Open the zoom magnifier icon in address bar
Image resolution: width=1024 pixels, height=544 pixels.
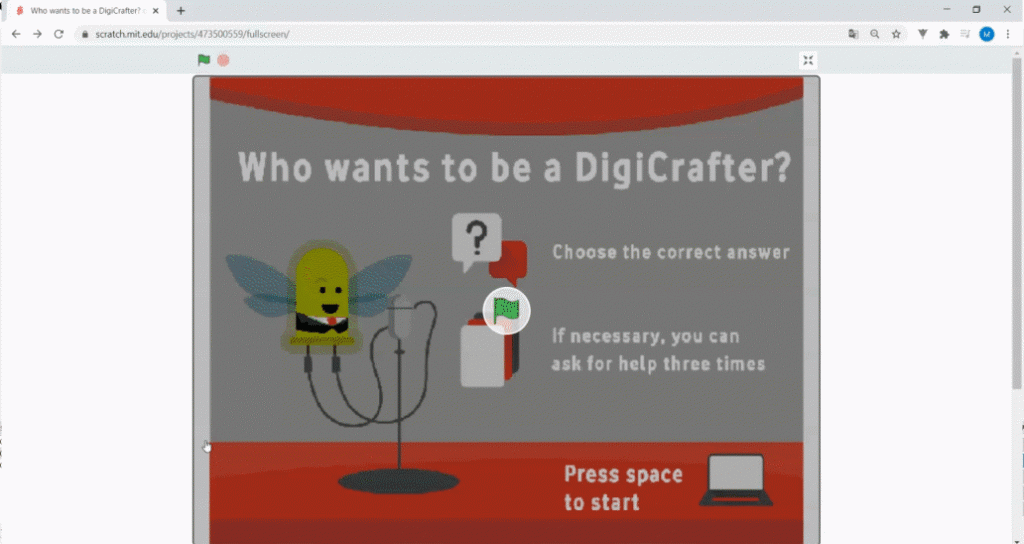874,34
